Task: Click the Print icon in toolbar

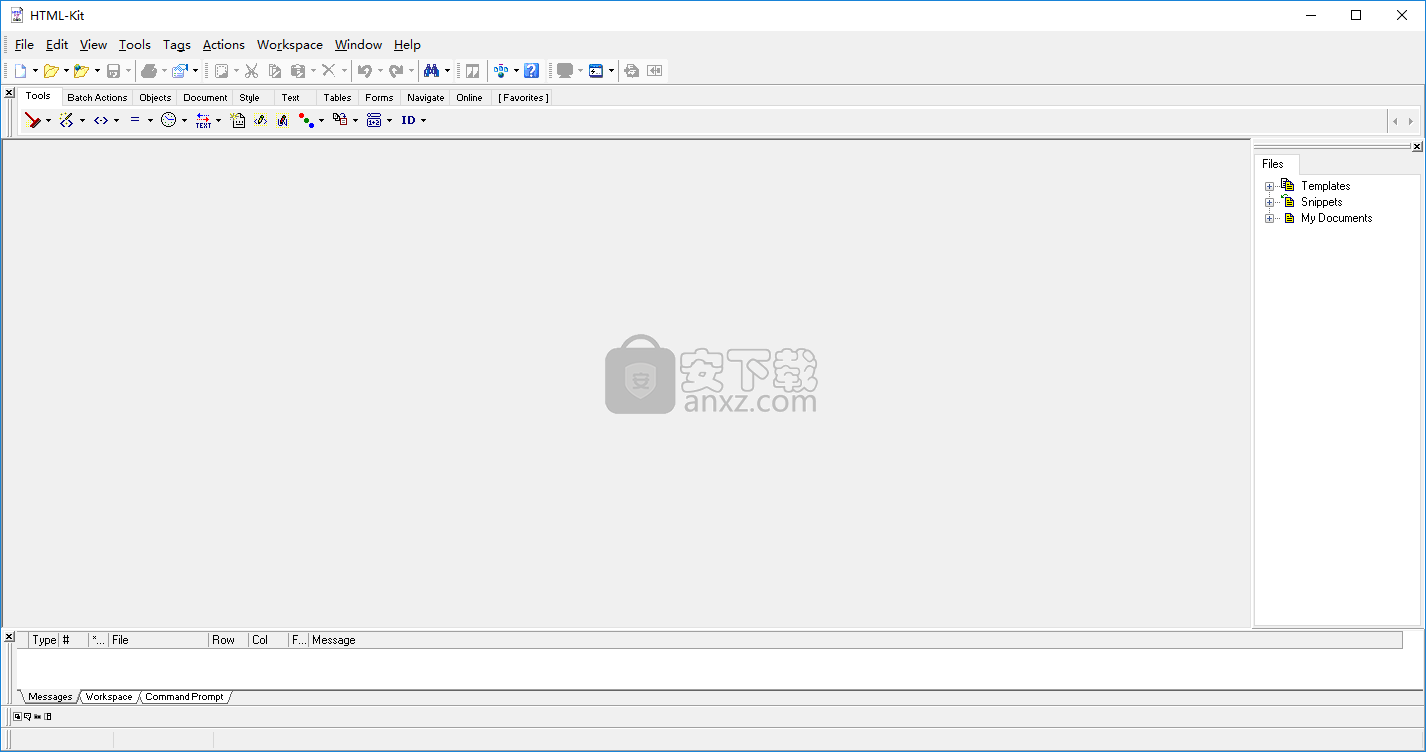Action: (149, 71)
